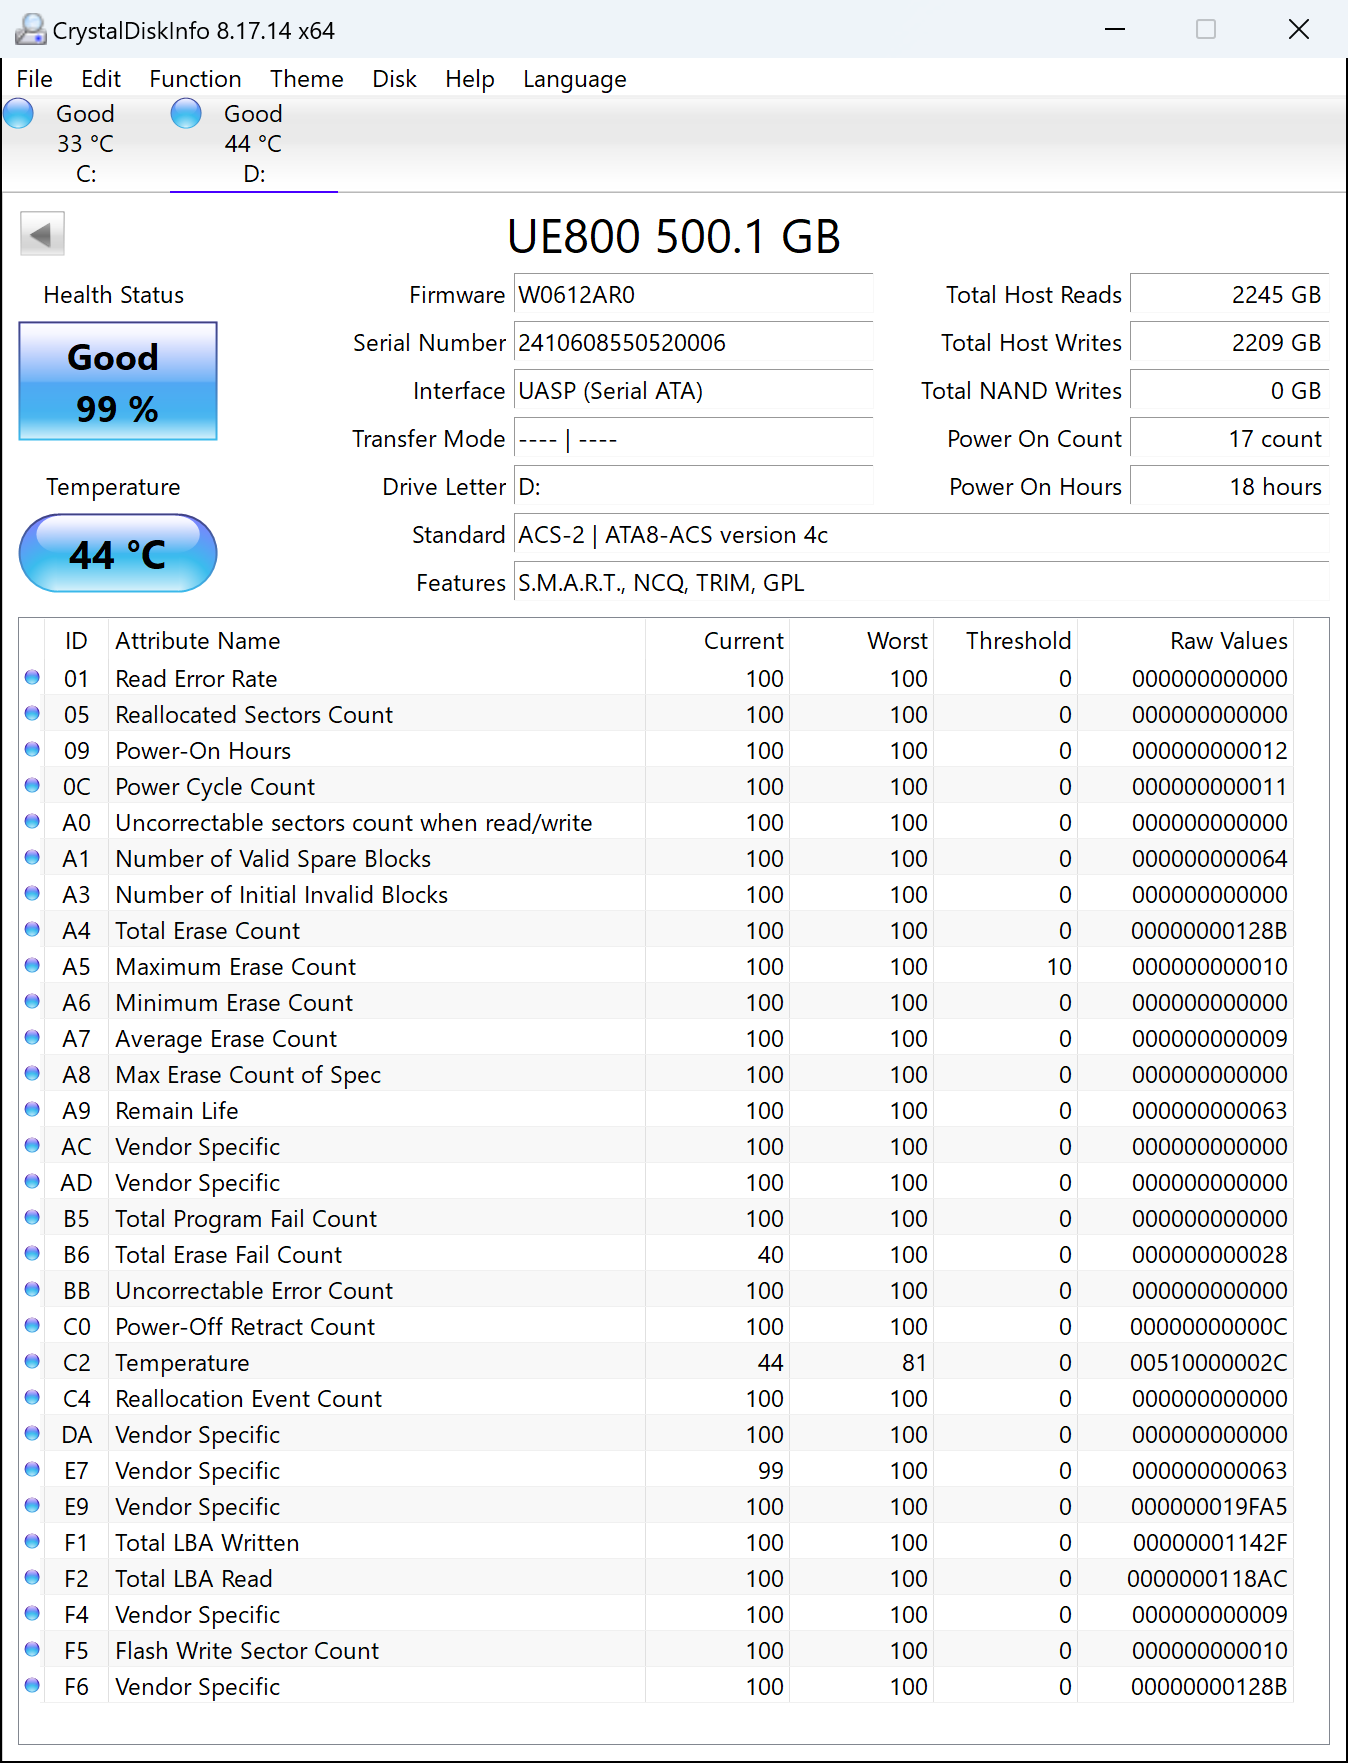Open the Disk menu
Viewport: 1348px width, 1763px height.
tap(394, 79)
